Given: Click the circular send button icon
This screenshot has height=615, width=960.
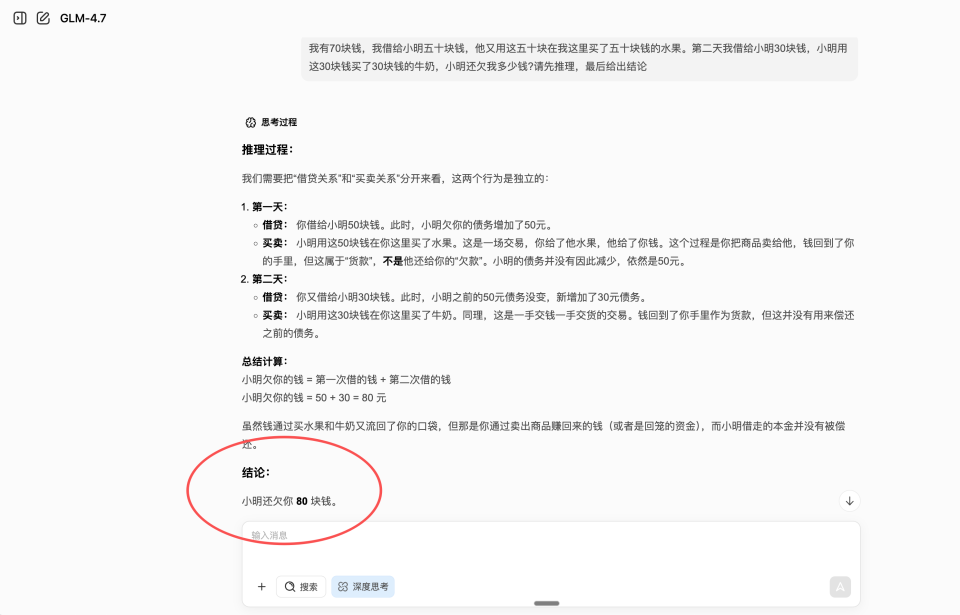Looking at the screenshot, I should pos(841,586).
